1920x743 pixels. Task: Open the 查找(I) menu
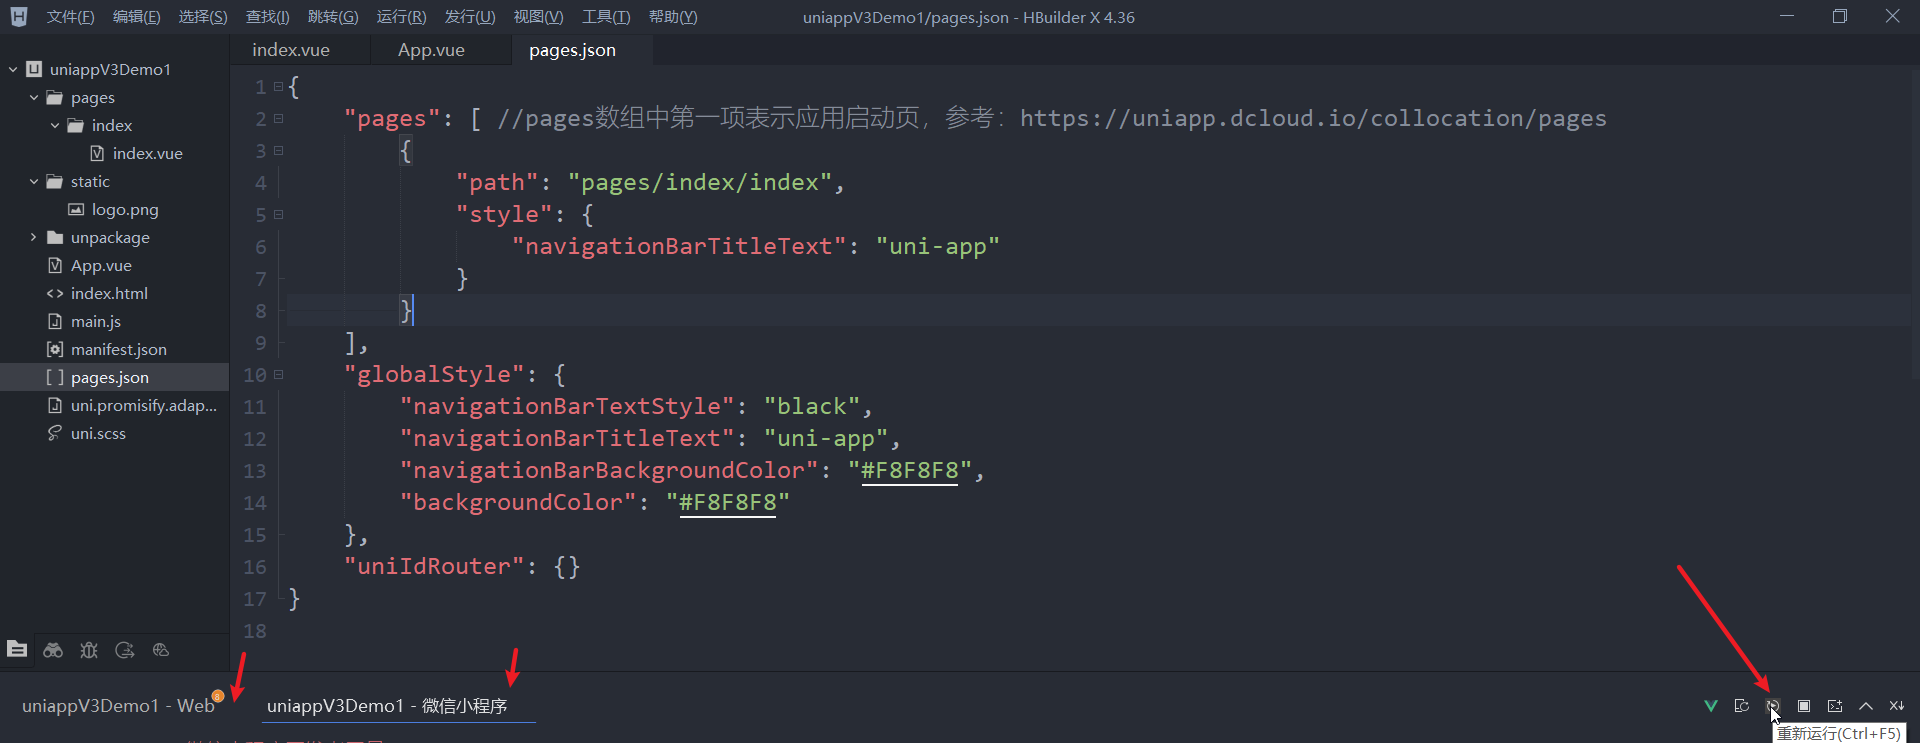[x=267, y=17]
